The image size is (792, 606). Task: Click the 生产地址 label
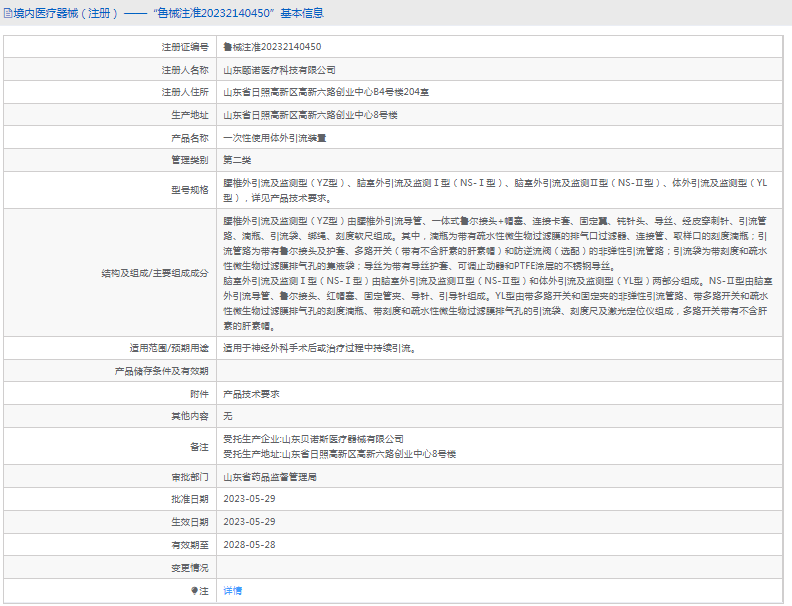pos(189,115)
